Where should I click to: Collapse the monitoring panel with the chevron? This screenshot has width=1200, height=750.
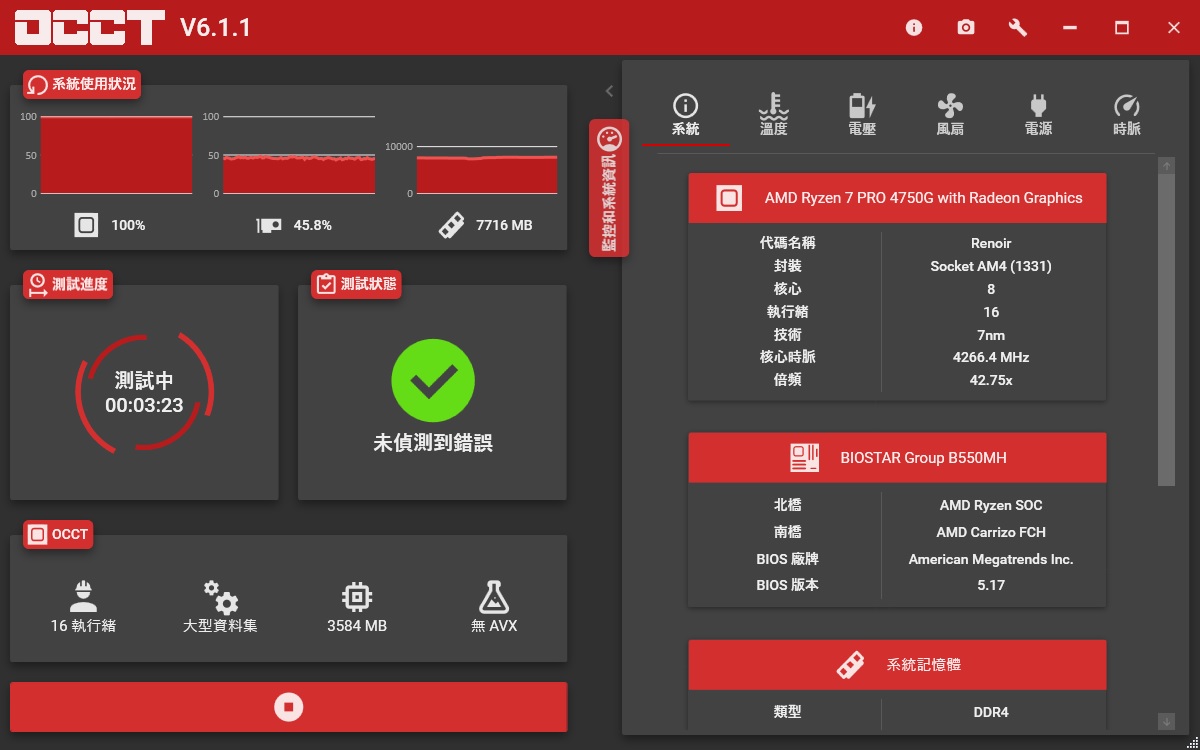coord(609,91)
